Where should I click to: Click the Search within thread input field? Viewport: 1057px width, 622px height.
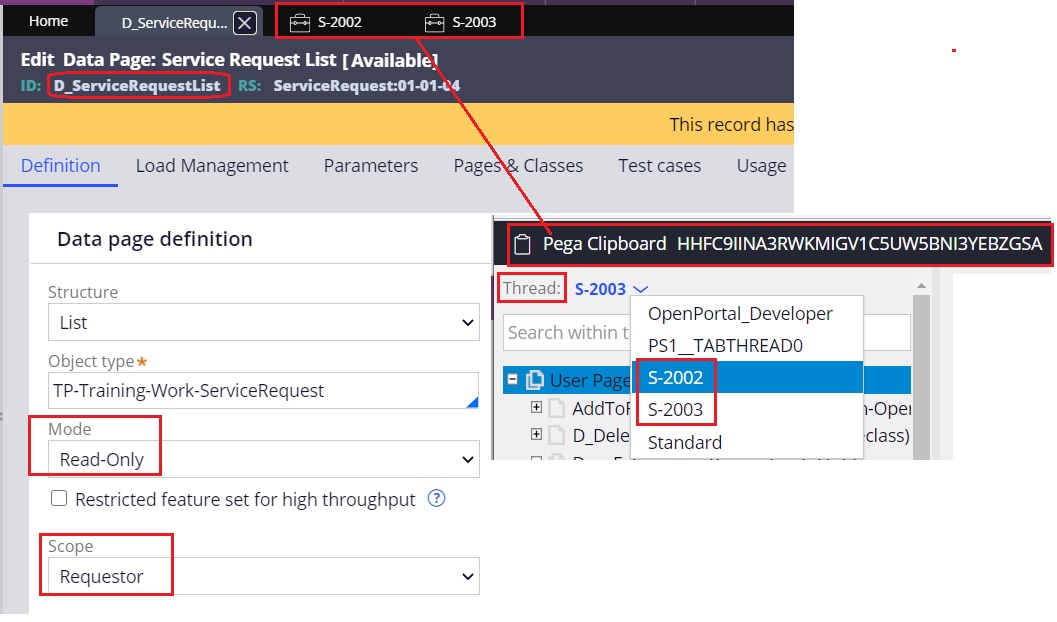click(572, 331)
